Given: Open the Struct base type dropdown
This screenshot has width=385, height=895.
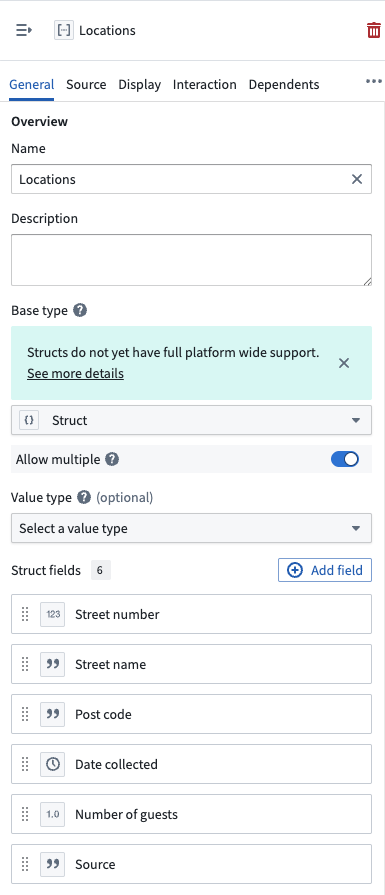Looking at the screenshot, I should coord(191,421).
